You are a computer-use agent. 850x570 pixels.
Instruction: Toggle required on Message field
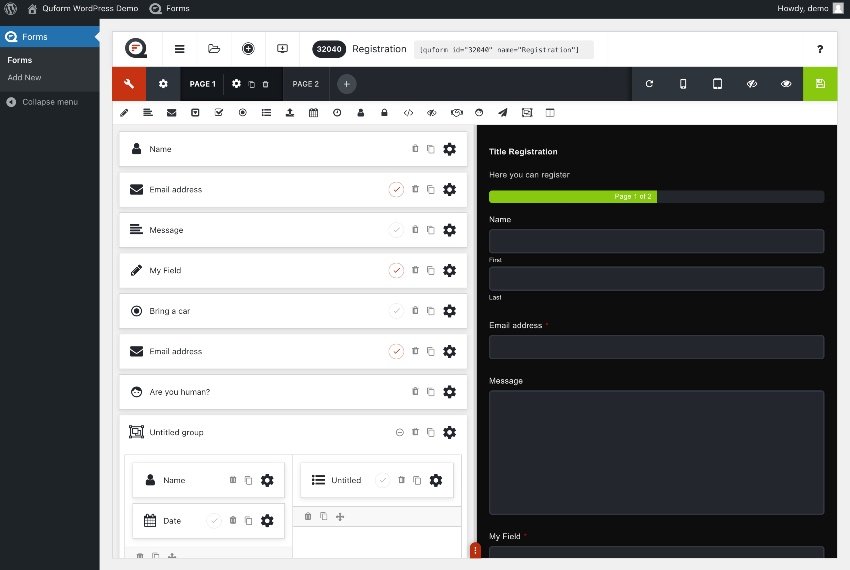pyautogui.click(x=396, y=230)
